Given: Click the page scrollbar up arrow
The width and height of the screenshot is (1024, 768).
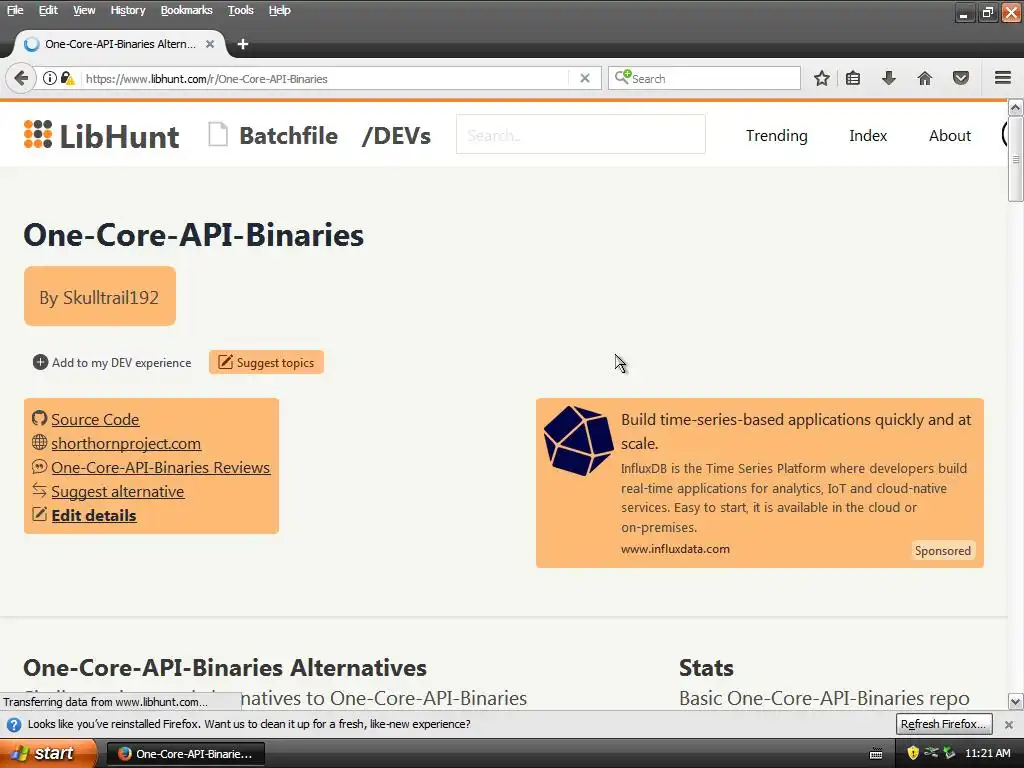Looking at the screenshot, I should [x=1015, y=107].
